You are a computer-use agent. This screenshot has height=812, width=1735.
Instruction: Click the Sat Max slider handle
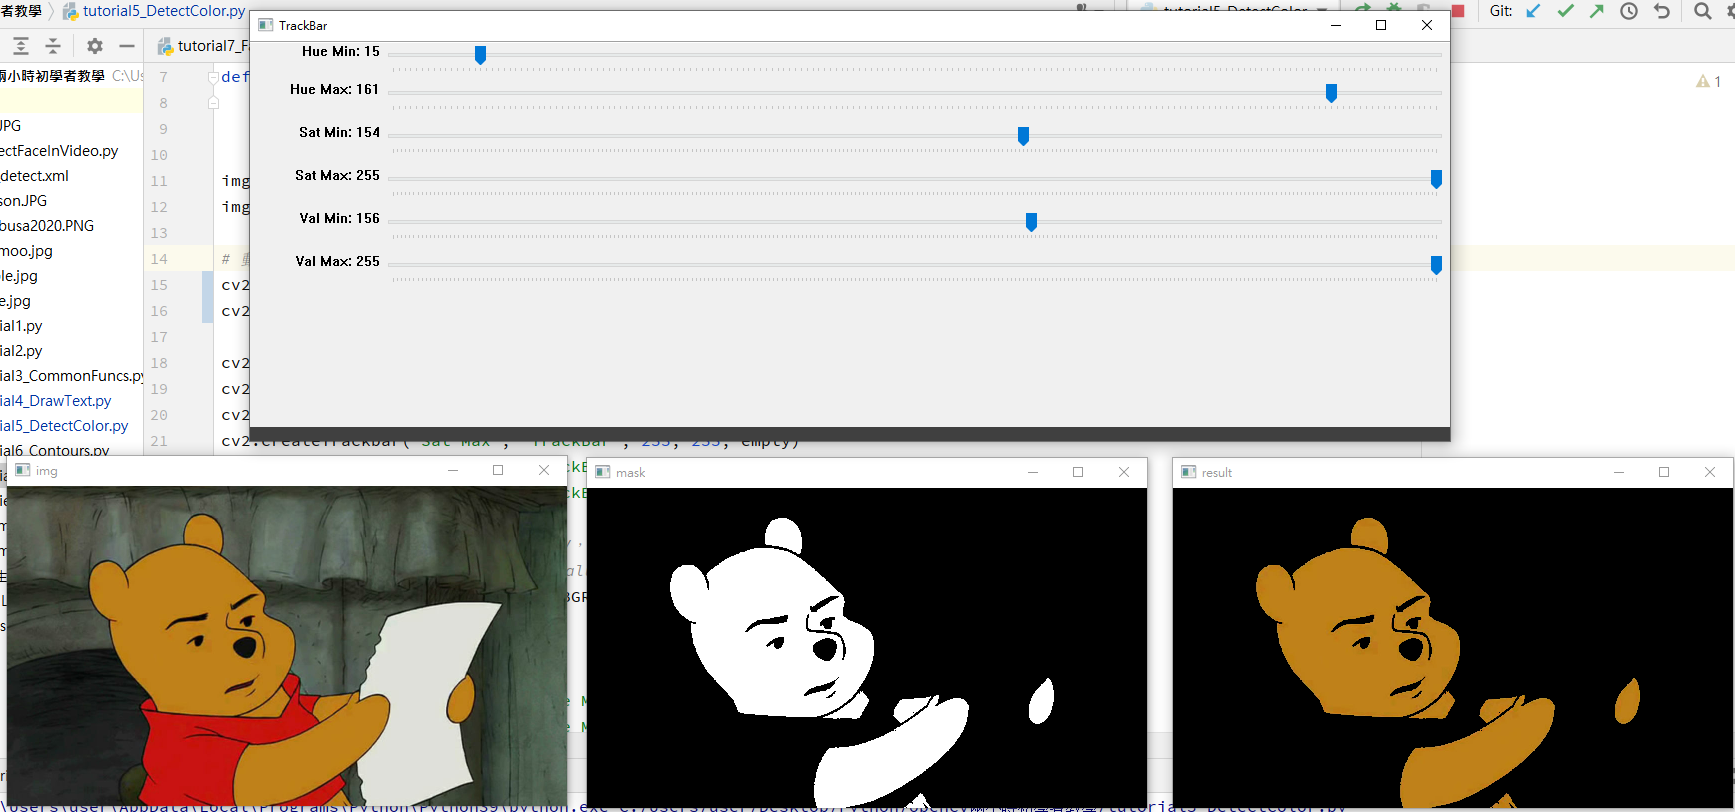pos(1436,179)
